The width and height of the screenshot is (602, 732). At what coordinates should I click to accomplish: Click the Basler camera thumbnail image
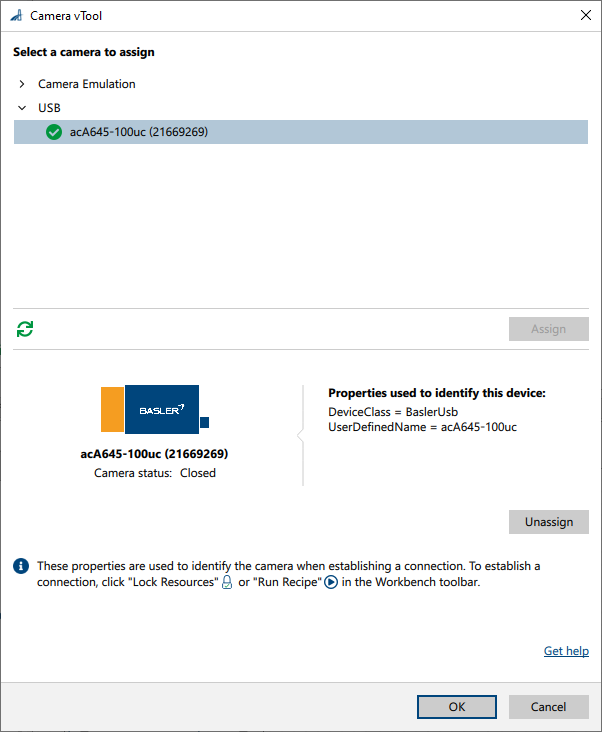point(155,409)
